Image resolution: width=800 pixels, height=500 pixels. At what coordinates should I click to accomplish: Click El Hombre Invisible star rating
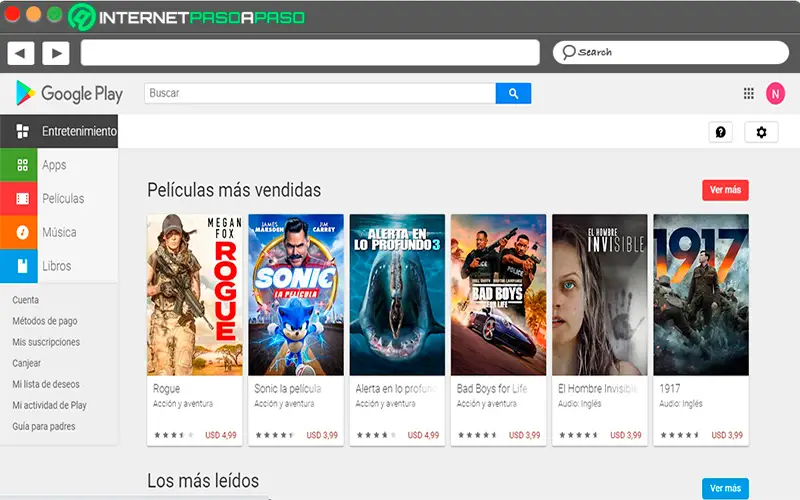pyautogui.click(x=579, y=435)
